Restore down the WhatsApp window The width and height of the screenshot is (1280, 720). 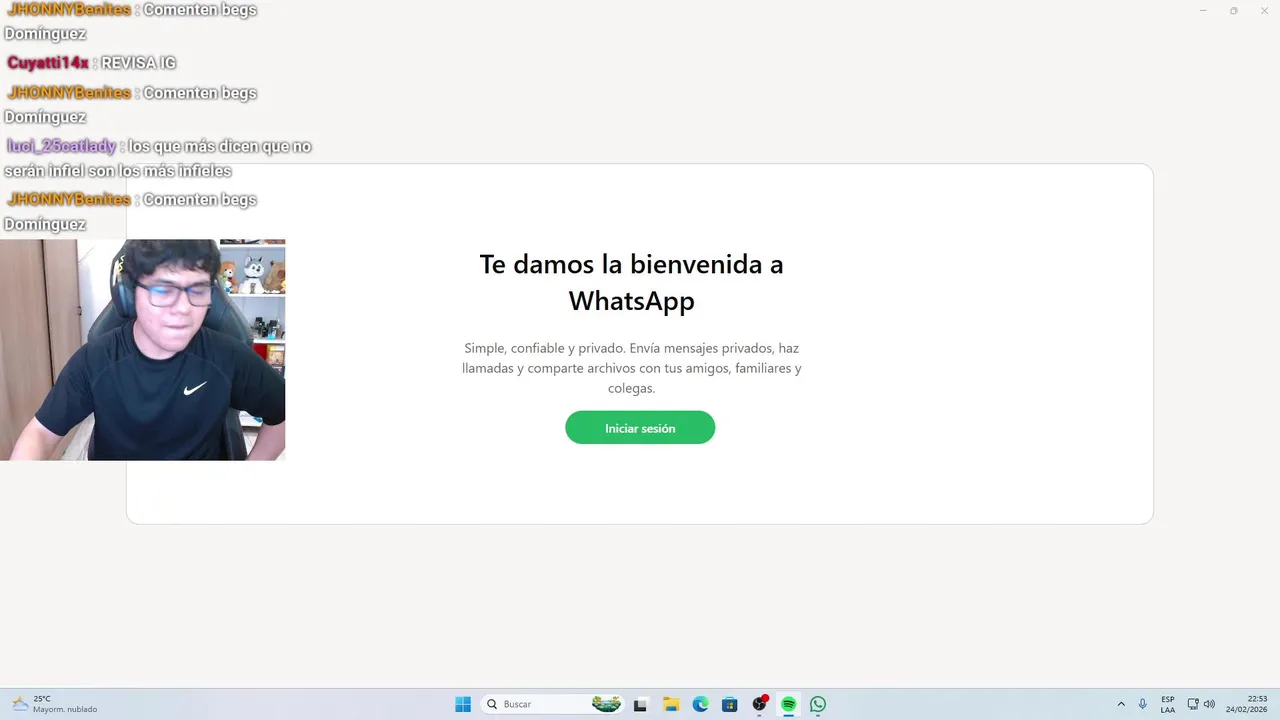pos(1233,10)
